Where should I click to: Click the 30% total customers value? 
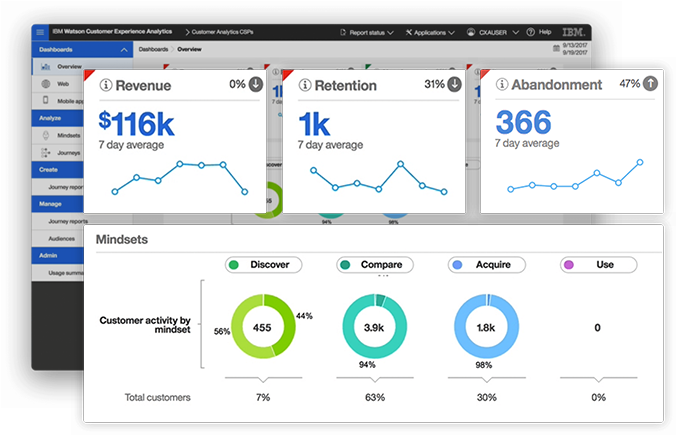(x=486, y=397)
